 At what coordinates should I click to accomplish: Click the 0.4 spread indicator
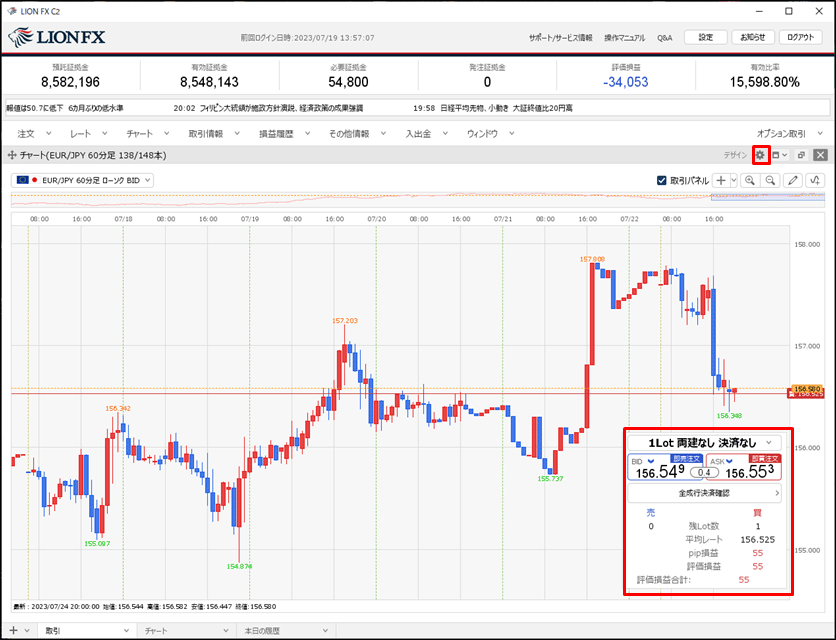pos(704,473)
